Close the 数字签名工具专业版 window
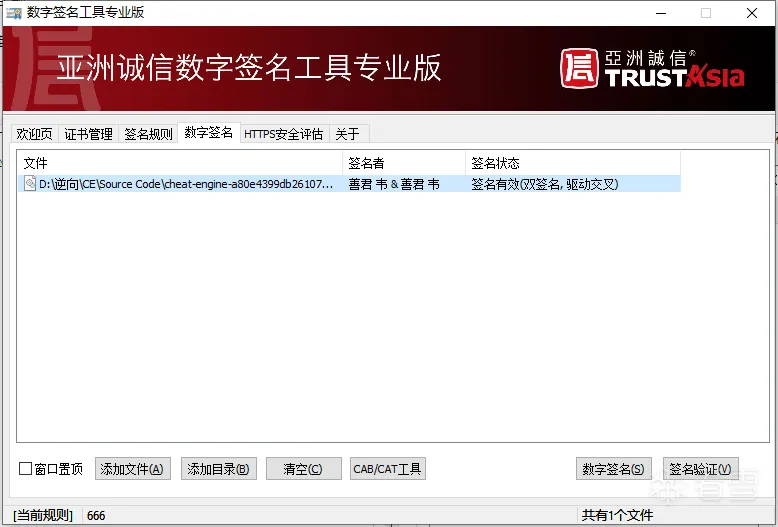778x527 pixels. tap(752, 13)
